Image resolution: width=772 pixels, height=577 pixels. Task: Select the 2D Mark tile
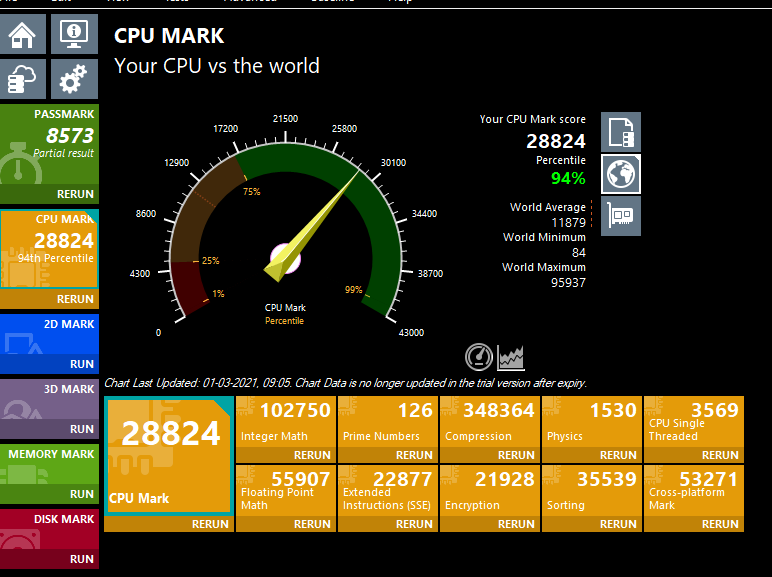[x=49, y=334]
